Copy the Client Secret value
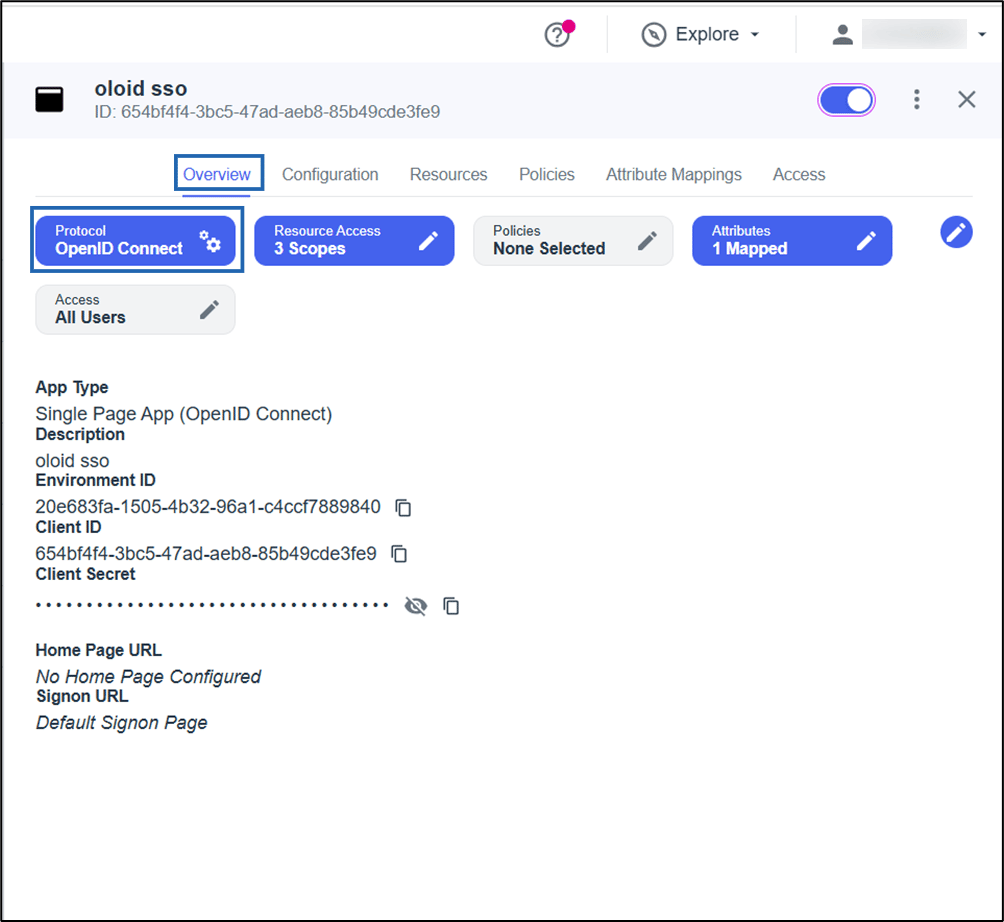Screen dimensions: 1004x922 click(451, 605)
